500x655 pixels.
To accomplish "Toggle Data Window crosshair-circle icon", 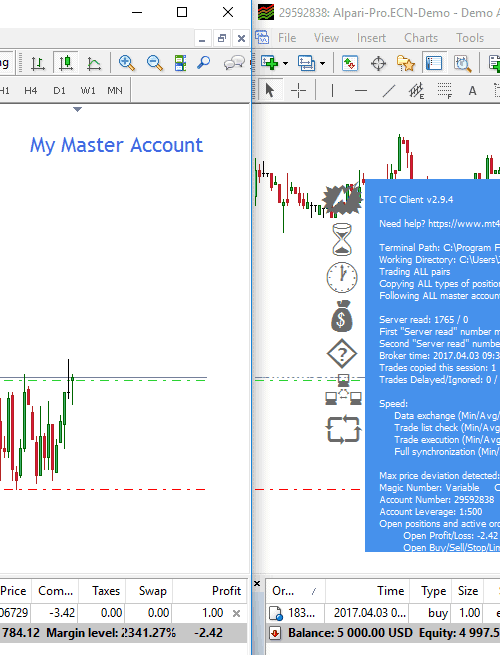I will 378,63.
